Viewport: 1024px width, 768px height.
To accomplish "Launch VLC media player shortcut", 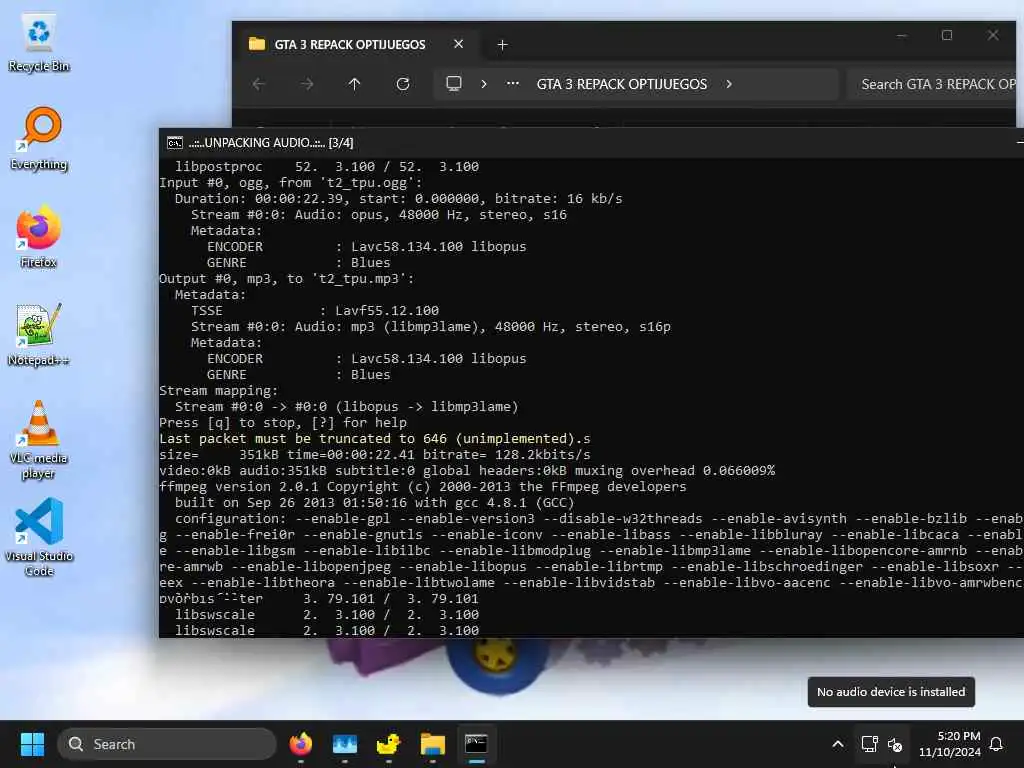I will tap(39, 440).
